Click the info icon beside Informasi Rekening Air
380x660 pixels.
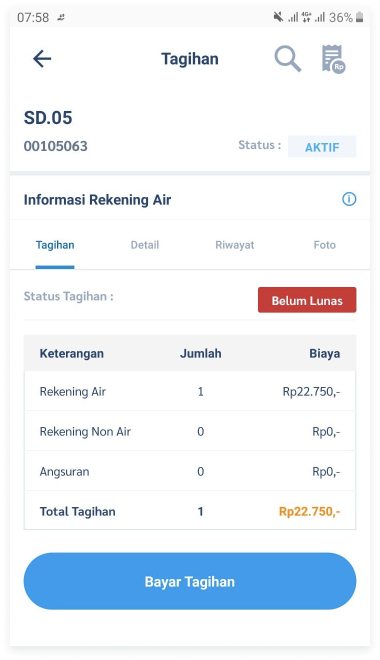coord(349,199)
